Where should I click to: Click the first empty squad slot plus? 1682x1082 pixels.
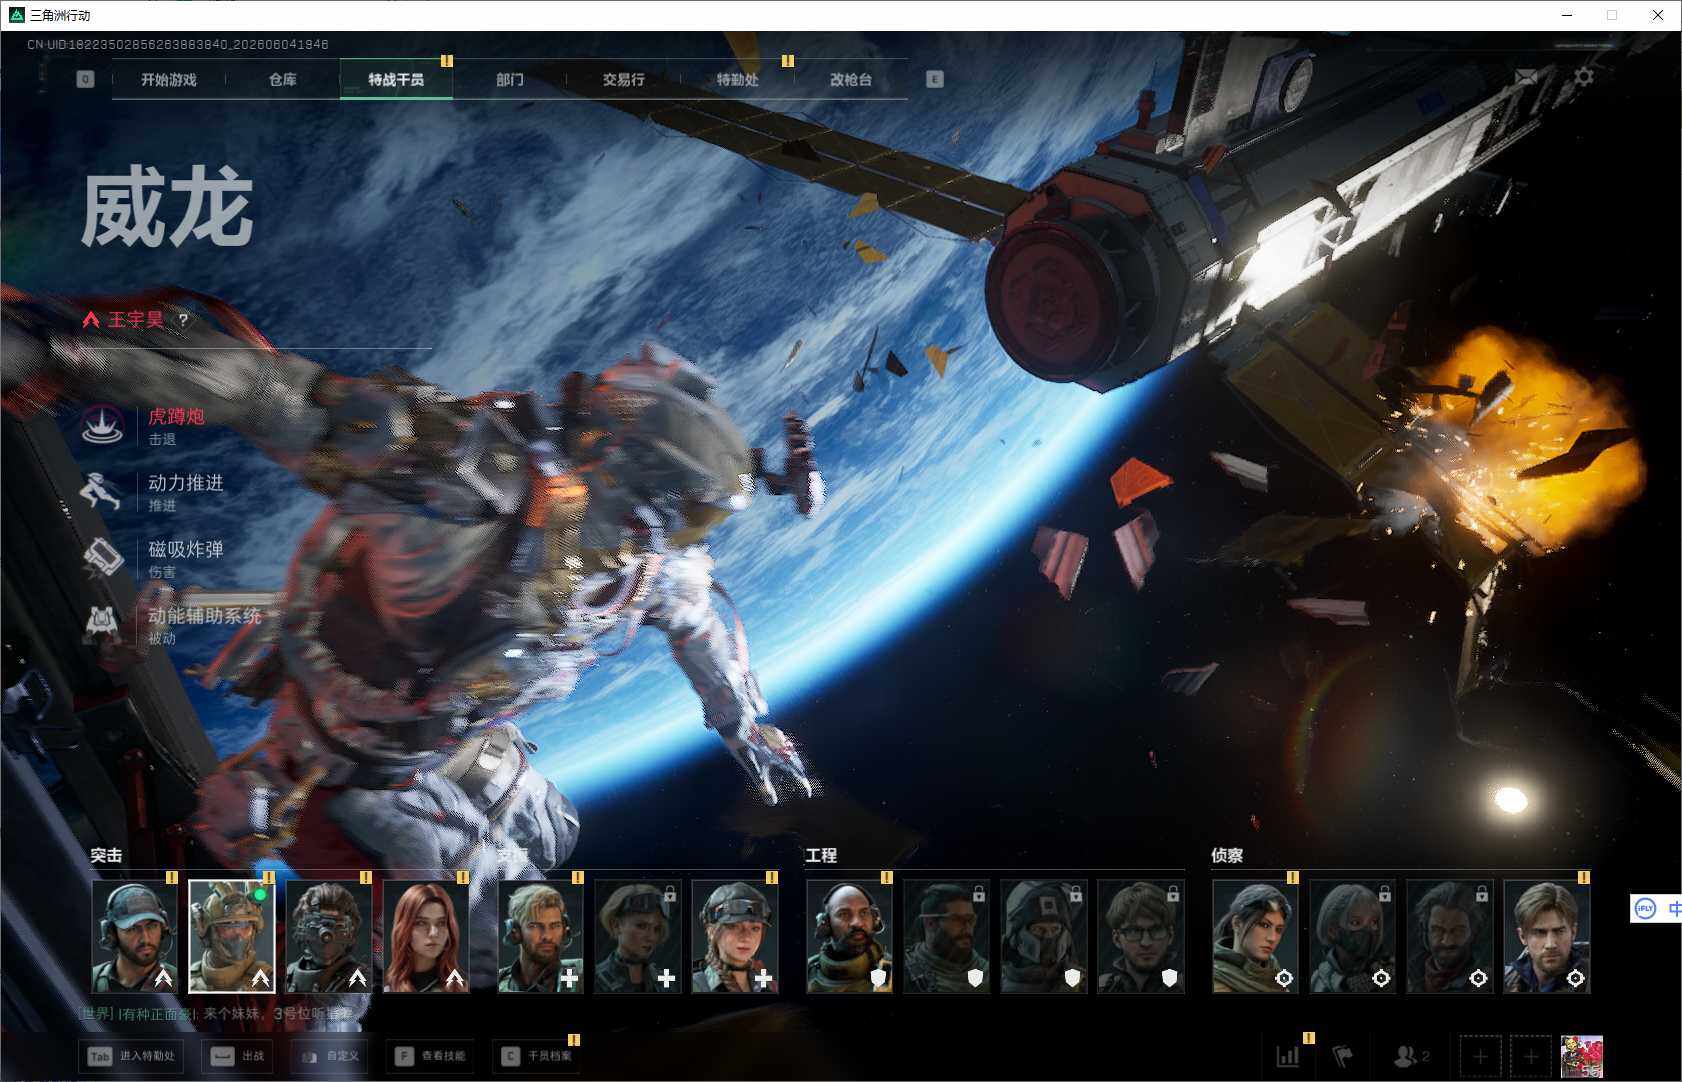pos(1480,1056)
